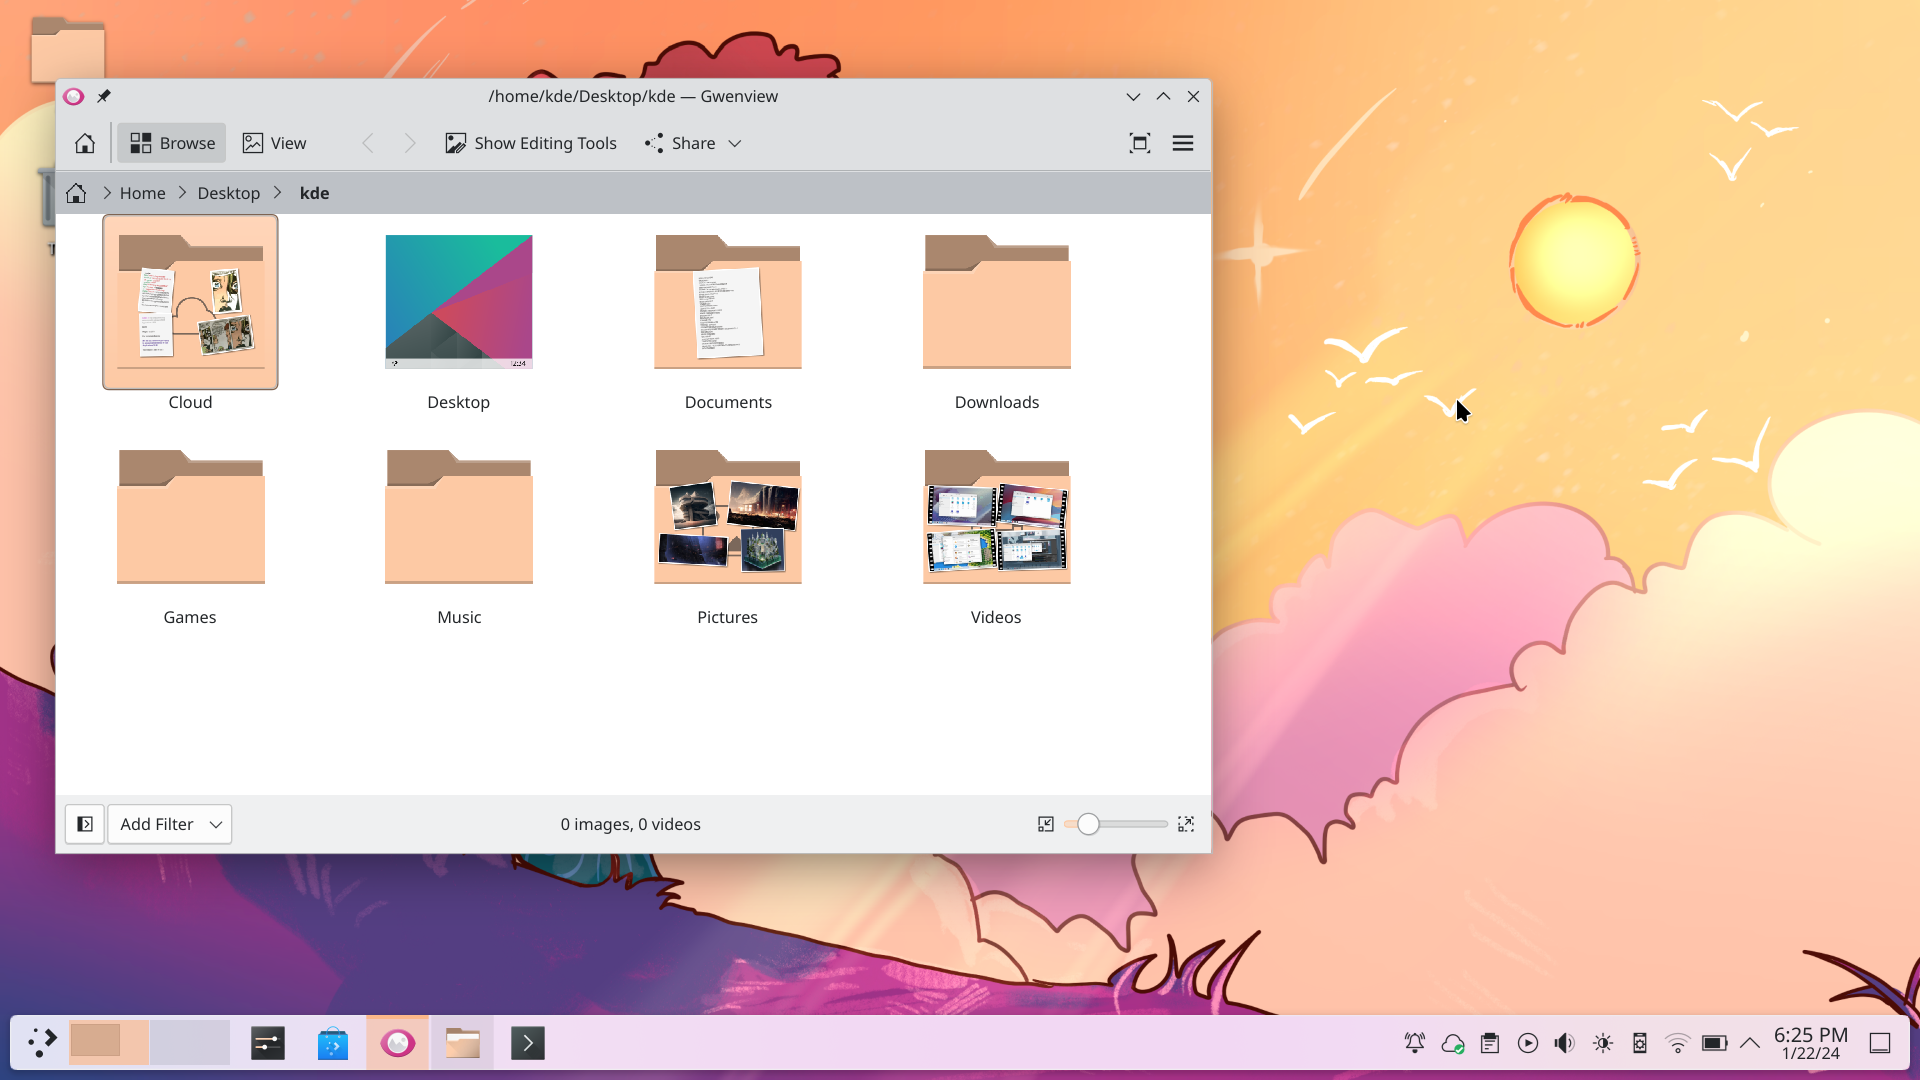Click the home start page icon
This screenshot has height=1080, width=1920.
tap(85, 143)
